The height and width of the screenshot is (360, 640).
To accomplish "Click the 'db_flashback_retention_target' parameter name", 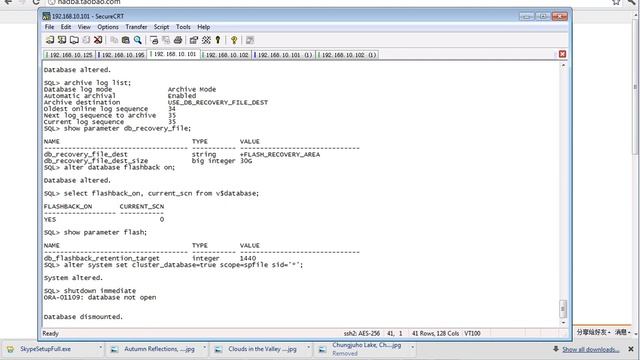I will pyautogui.click(x=102, y=258).
